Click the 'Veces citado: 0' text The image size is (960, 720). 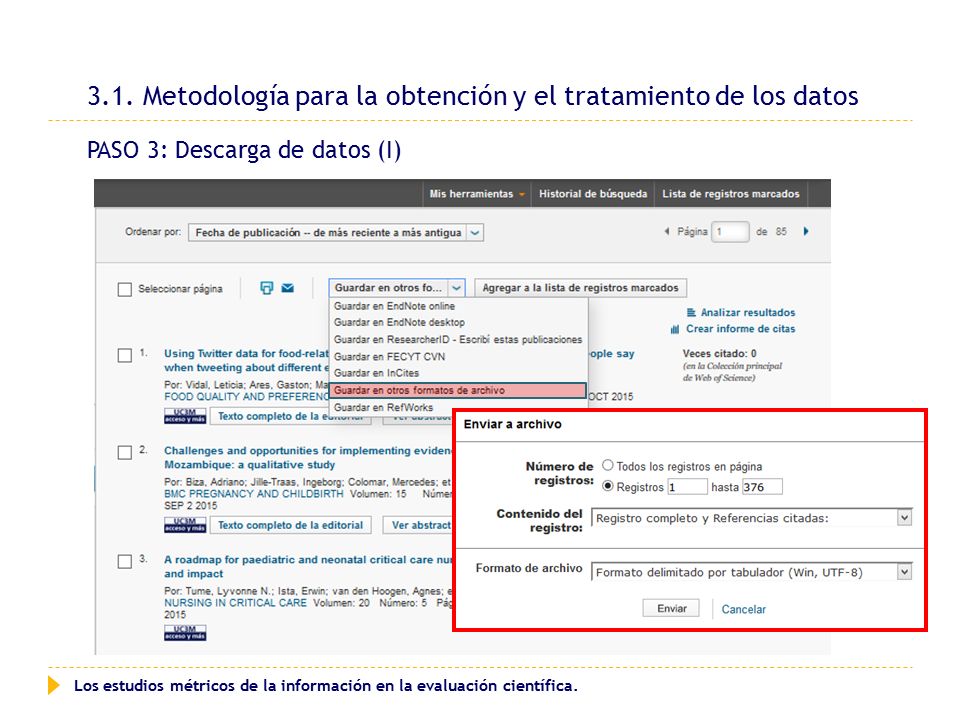719,353
